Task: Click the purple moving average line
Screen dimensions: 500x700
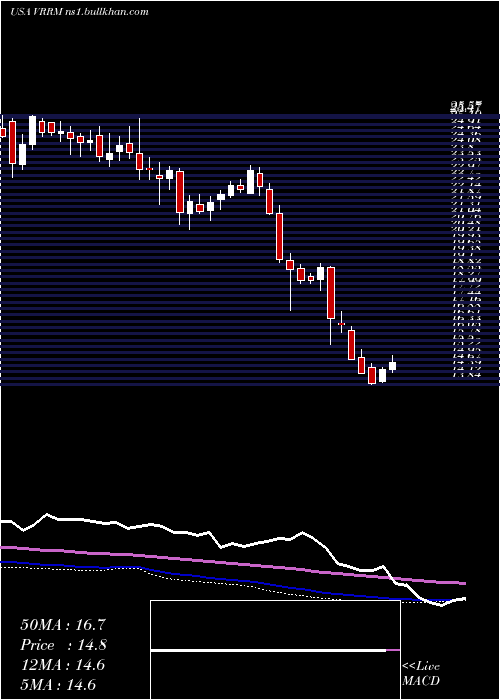Action: coord(232,564)
